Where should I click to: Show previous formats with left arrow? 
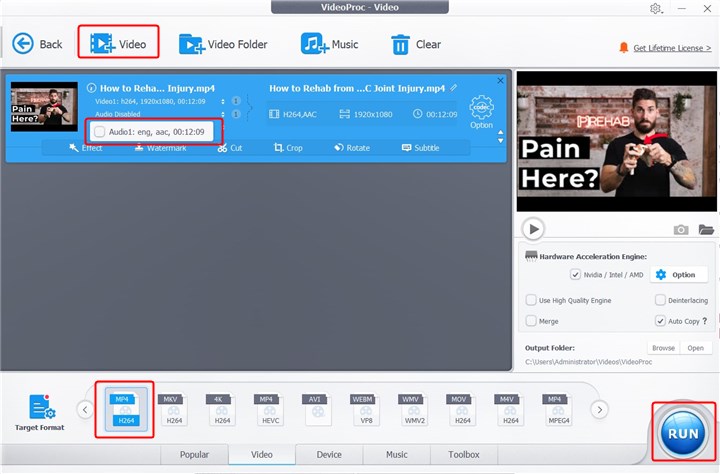(85, 409)
